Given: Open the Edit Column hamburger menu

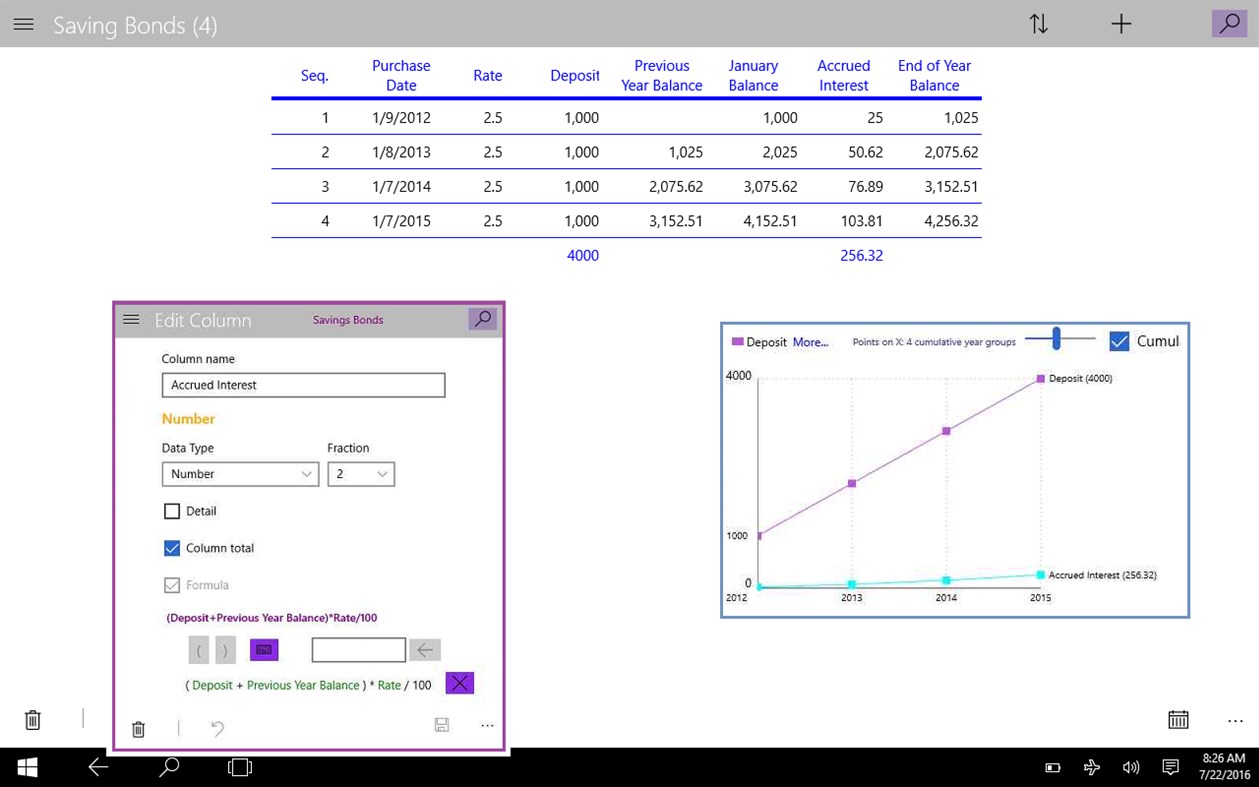Looking at the screenshot, I should (131, 319).
